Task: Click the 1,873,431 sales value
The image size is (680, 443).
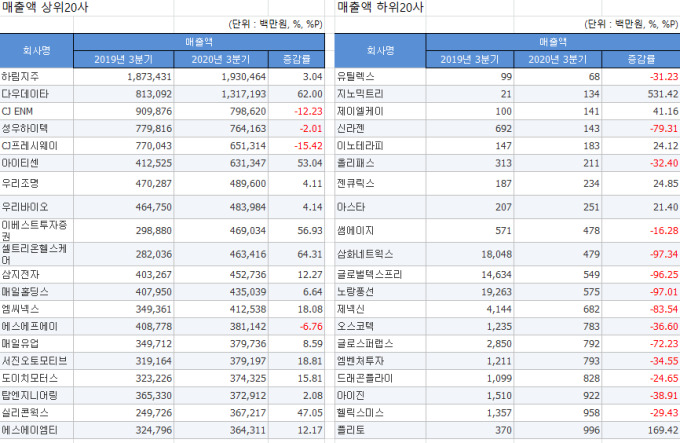Action: point(149,77)
